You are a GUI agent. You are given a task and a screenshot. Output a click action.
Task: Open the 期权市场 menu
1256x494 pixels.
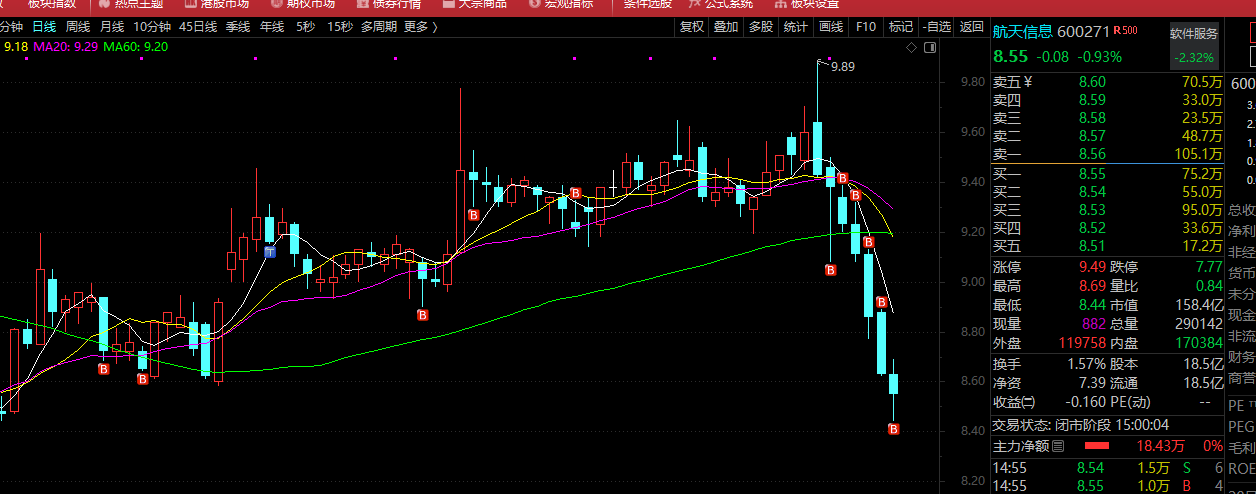coord(311,3)
